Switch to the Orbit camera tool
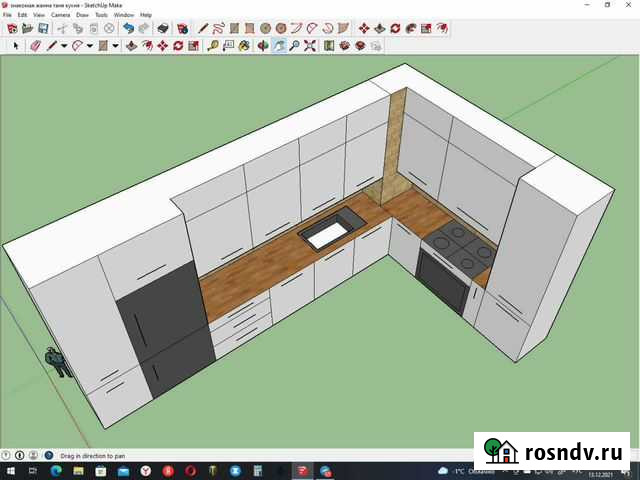The width and height of the screenshot is (640, 480). [x=263, y=45]
